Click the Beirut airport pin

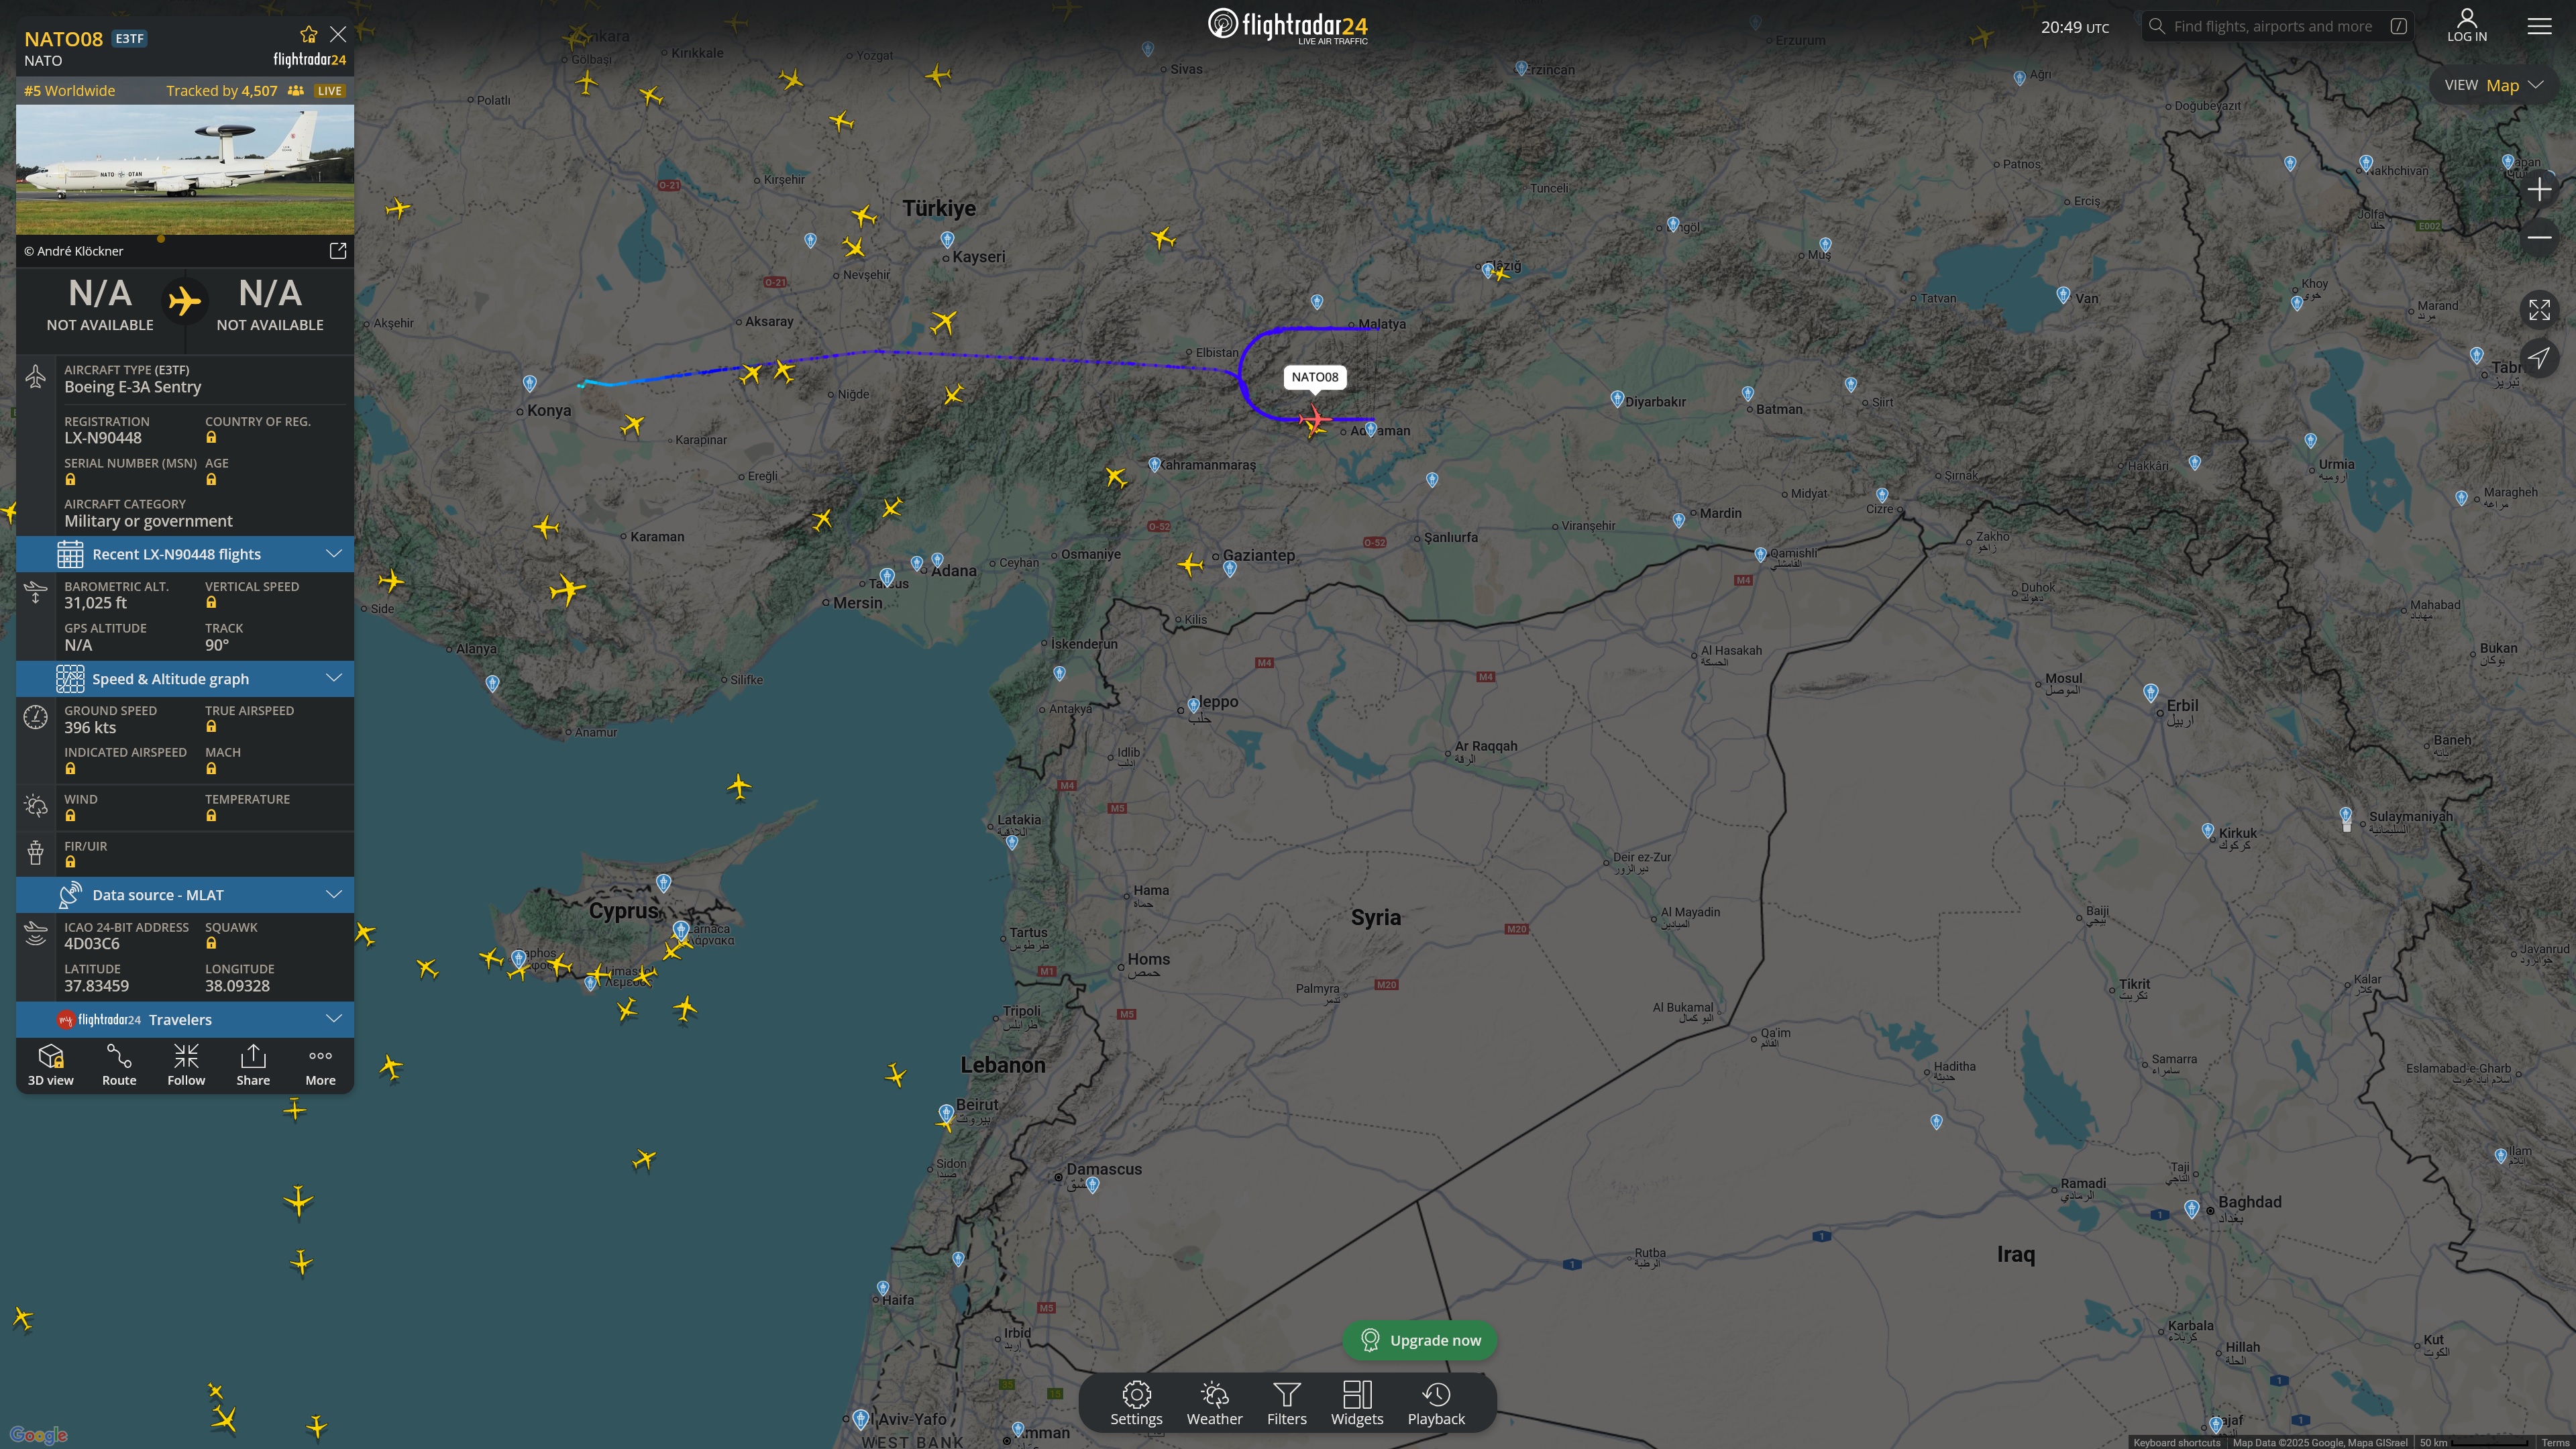945,1112
